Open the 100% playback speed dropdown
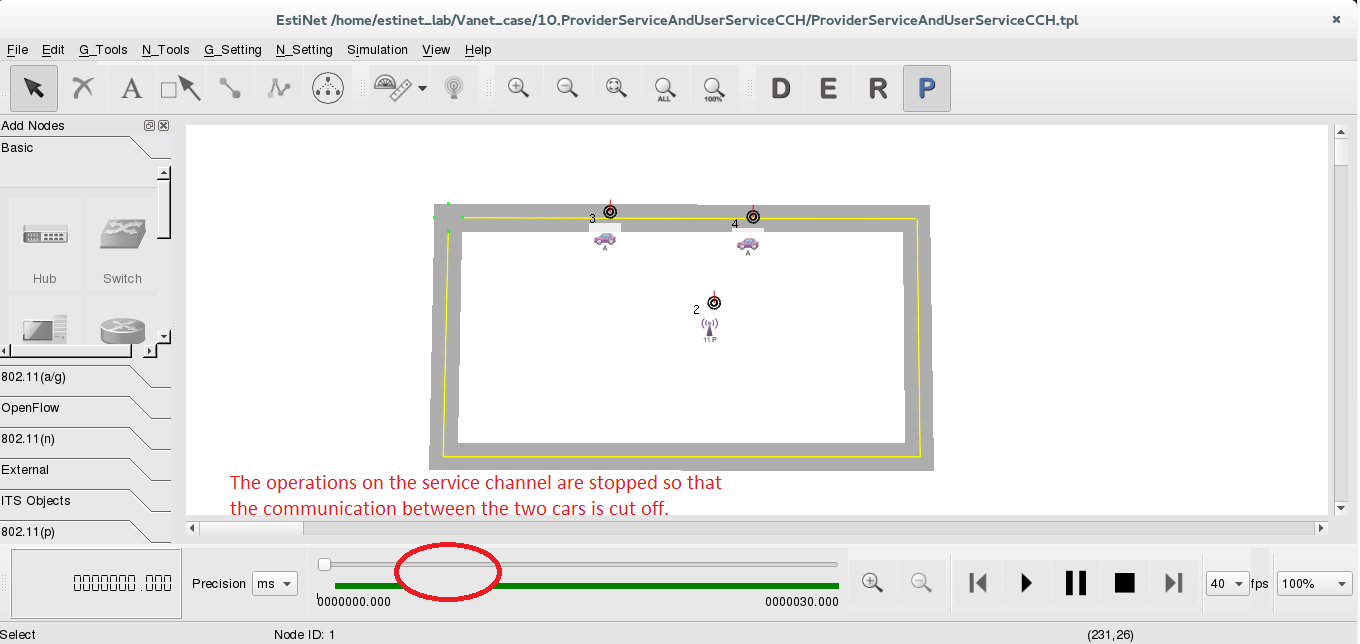This screenshot has width=1360, height=644. (x=1314, y=584)
